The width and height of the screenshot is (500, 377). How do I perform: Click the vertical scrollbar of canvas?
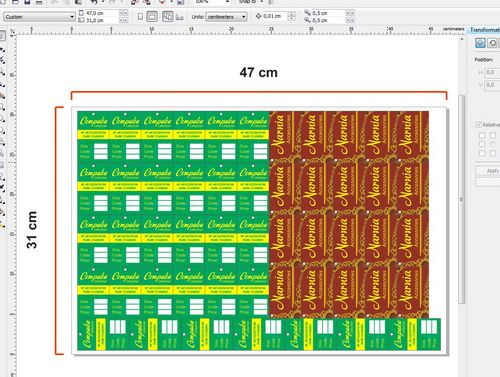462,199
